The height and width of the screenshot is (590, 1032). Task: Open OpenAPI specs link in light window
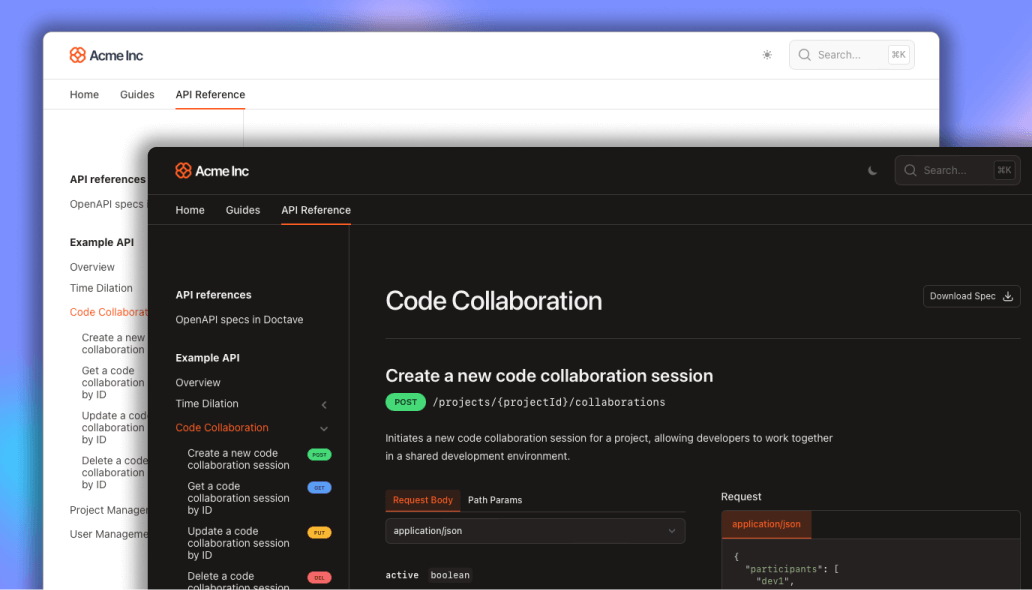point(109,204)
